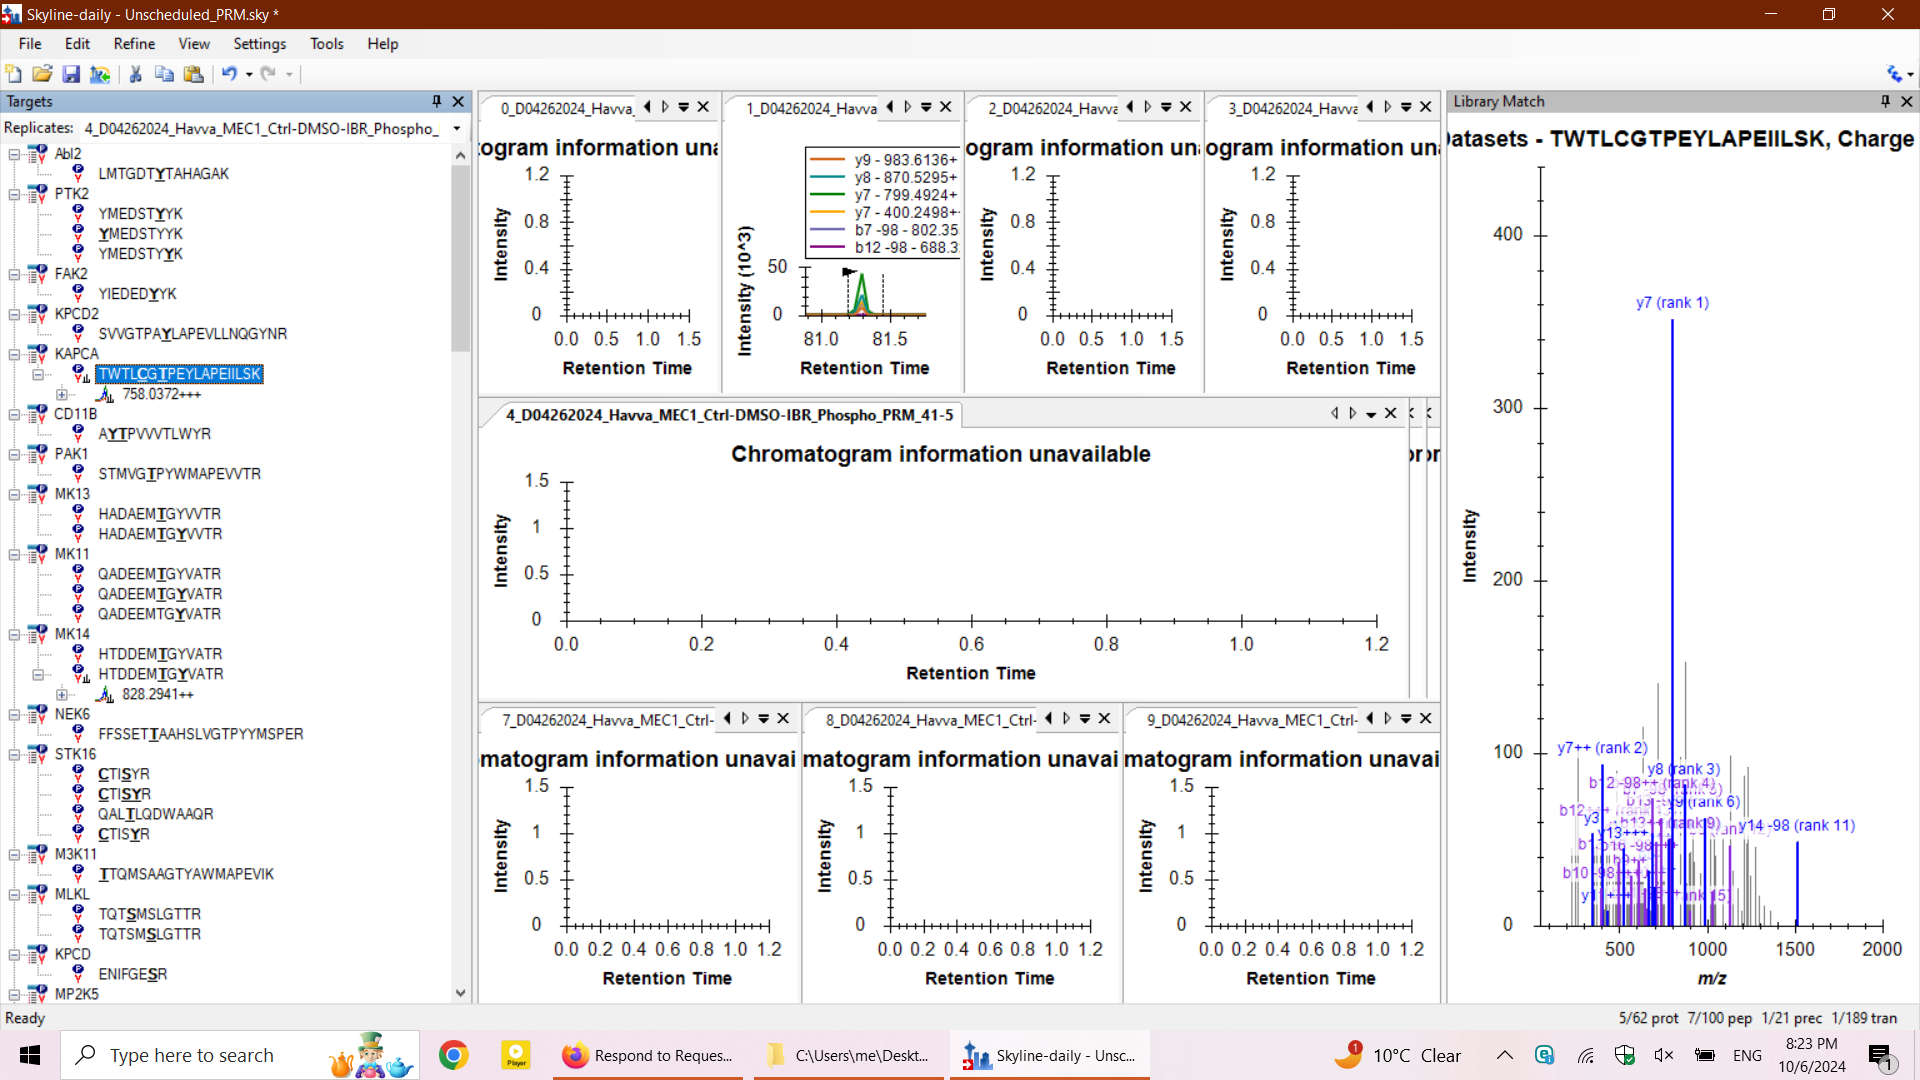Viewport: 1920px width, 1080px height.
Task: Close the 7_D04262024_Havva chromatogram tab
Action: point(783,719)
